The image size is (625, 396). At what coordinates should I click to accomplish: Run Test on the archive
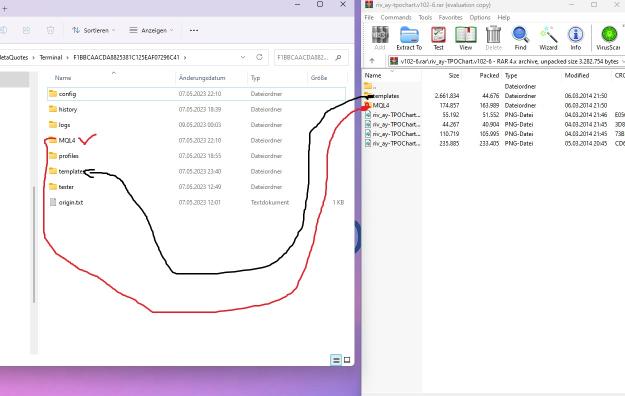438,38
